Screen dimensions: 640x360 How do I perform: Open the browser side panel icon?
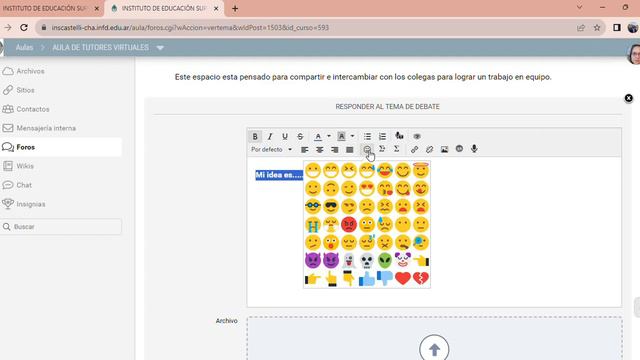617,27
